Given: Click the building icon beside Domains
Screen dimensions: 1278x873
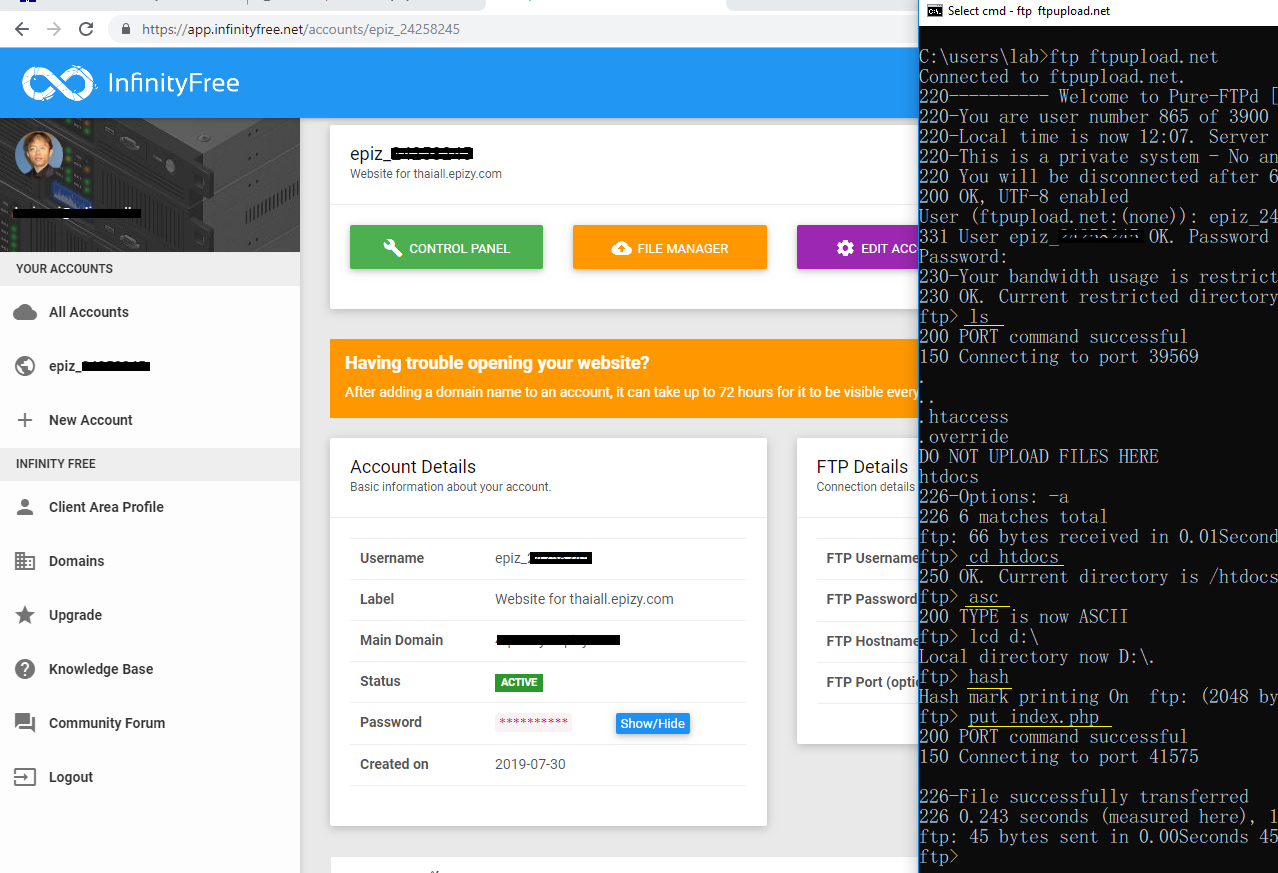Looking at the screenshot, I should tap(25, 561).
